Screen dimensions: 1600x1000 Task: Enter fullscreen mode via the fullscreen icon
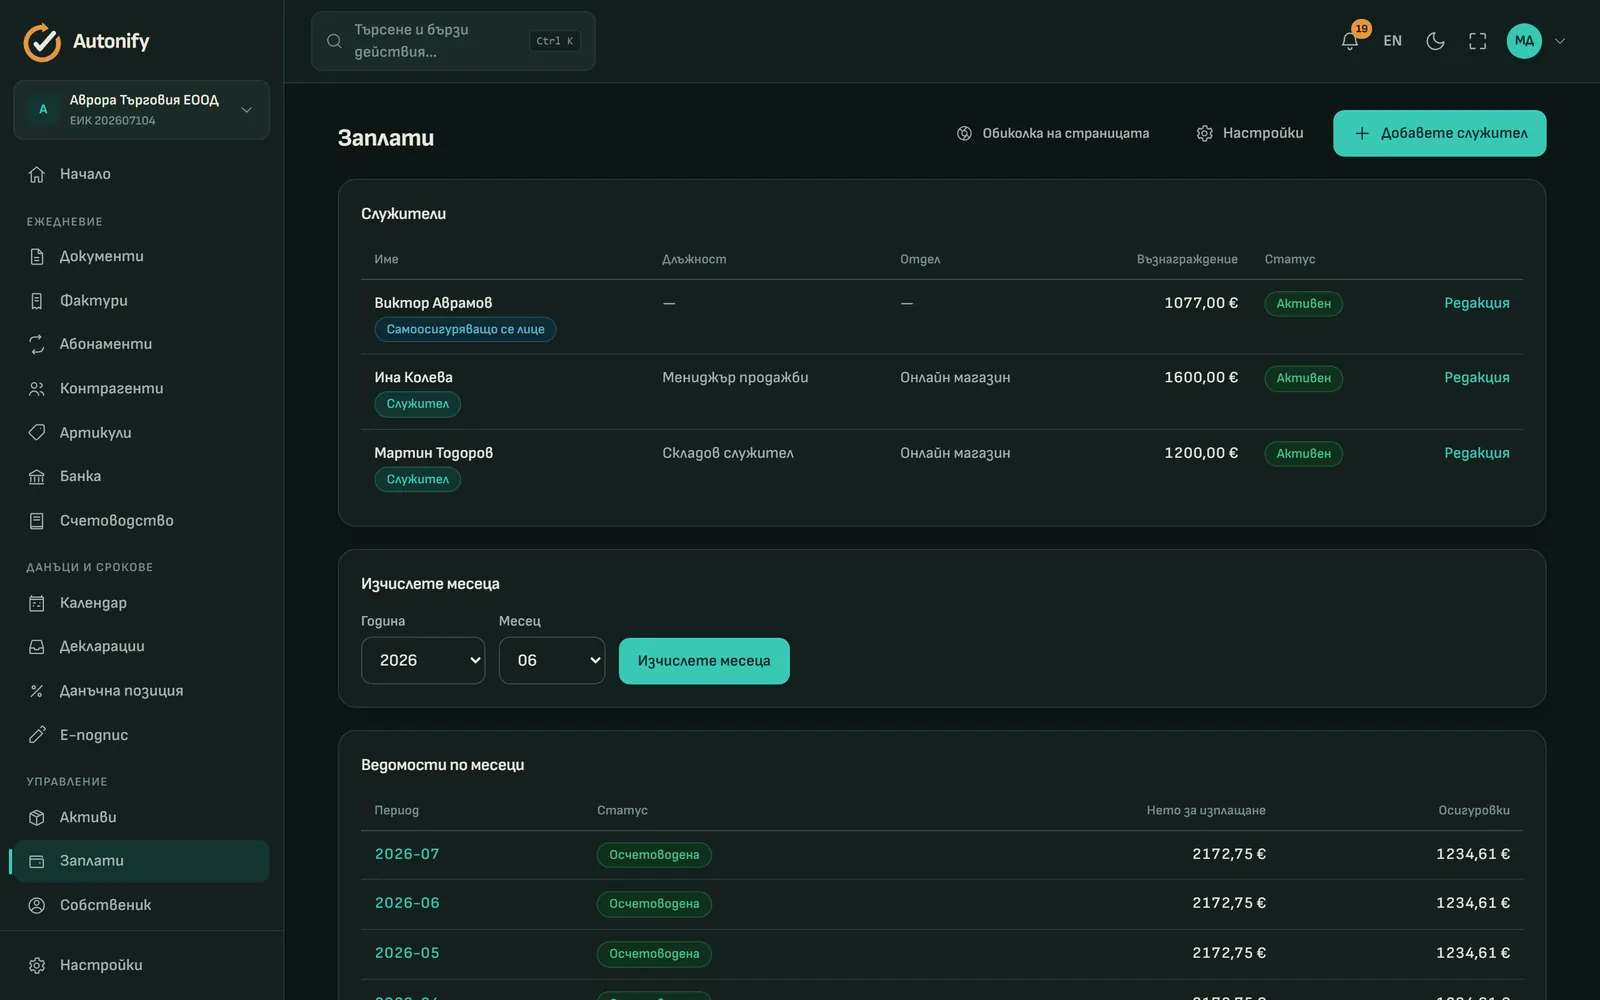(x=1478, y=41)
